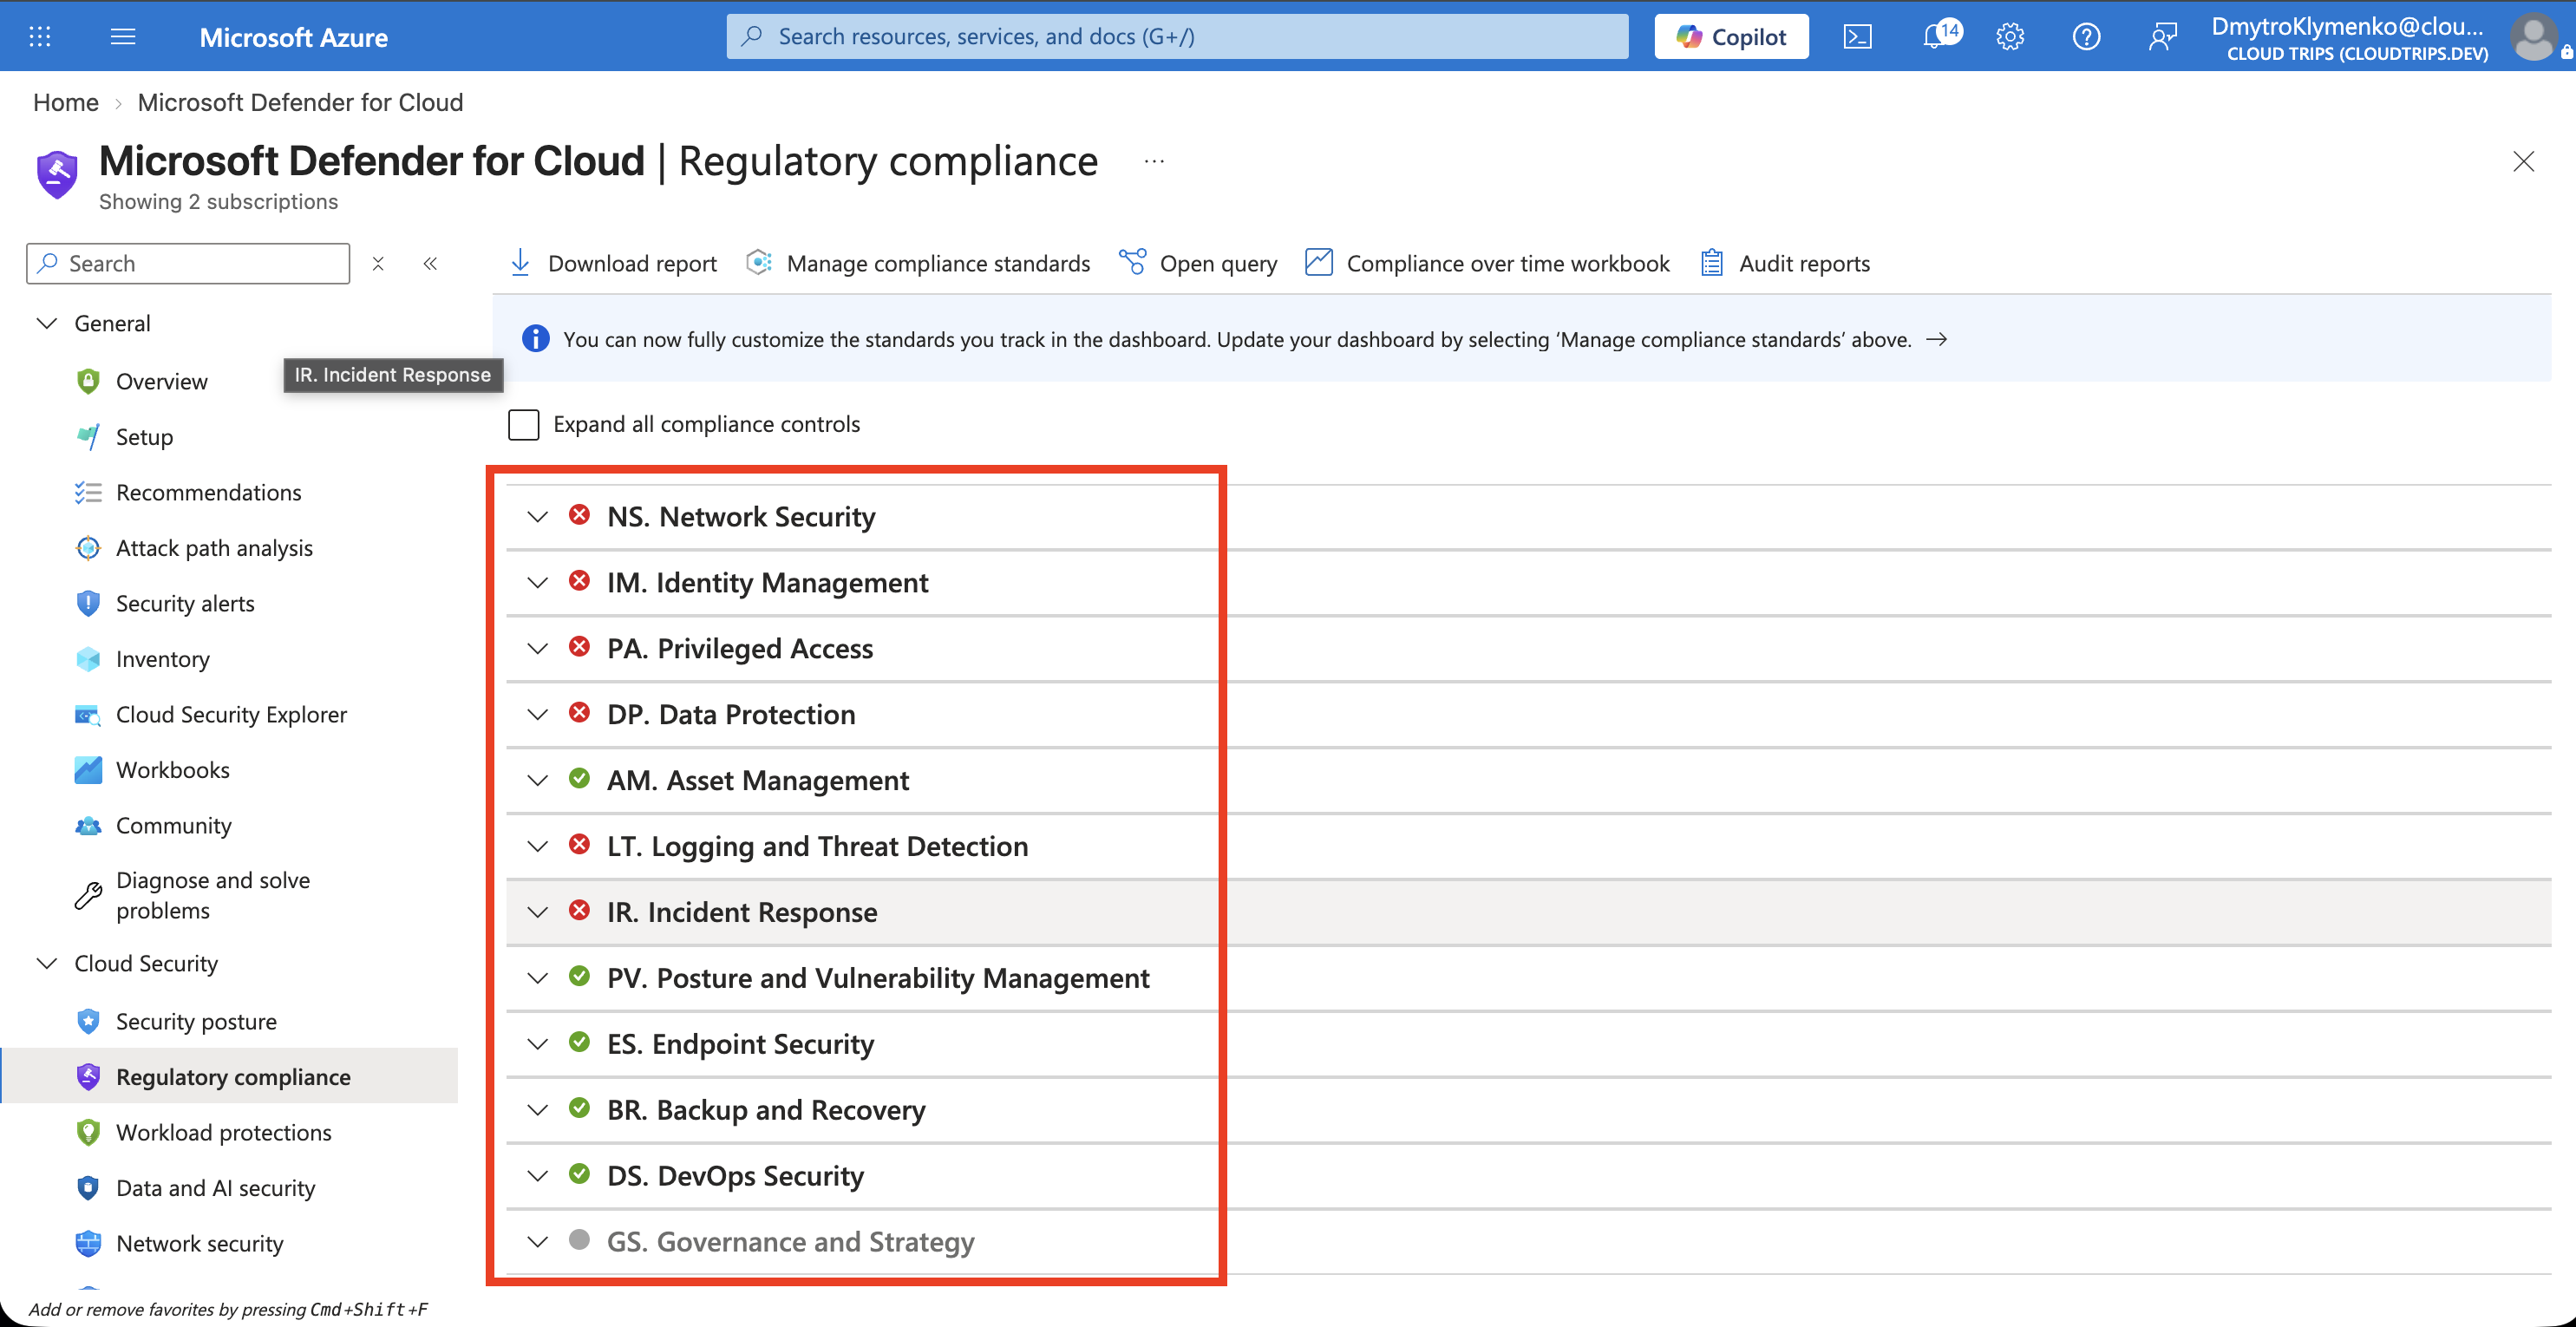
Task: Go to Microsoft Defender for Cloud breadcrumb
Action: click(x=300, y=102)
